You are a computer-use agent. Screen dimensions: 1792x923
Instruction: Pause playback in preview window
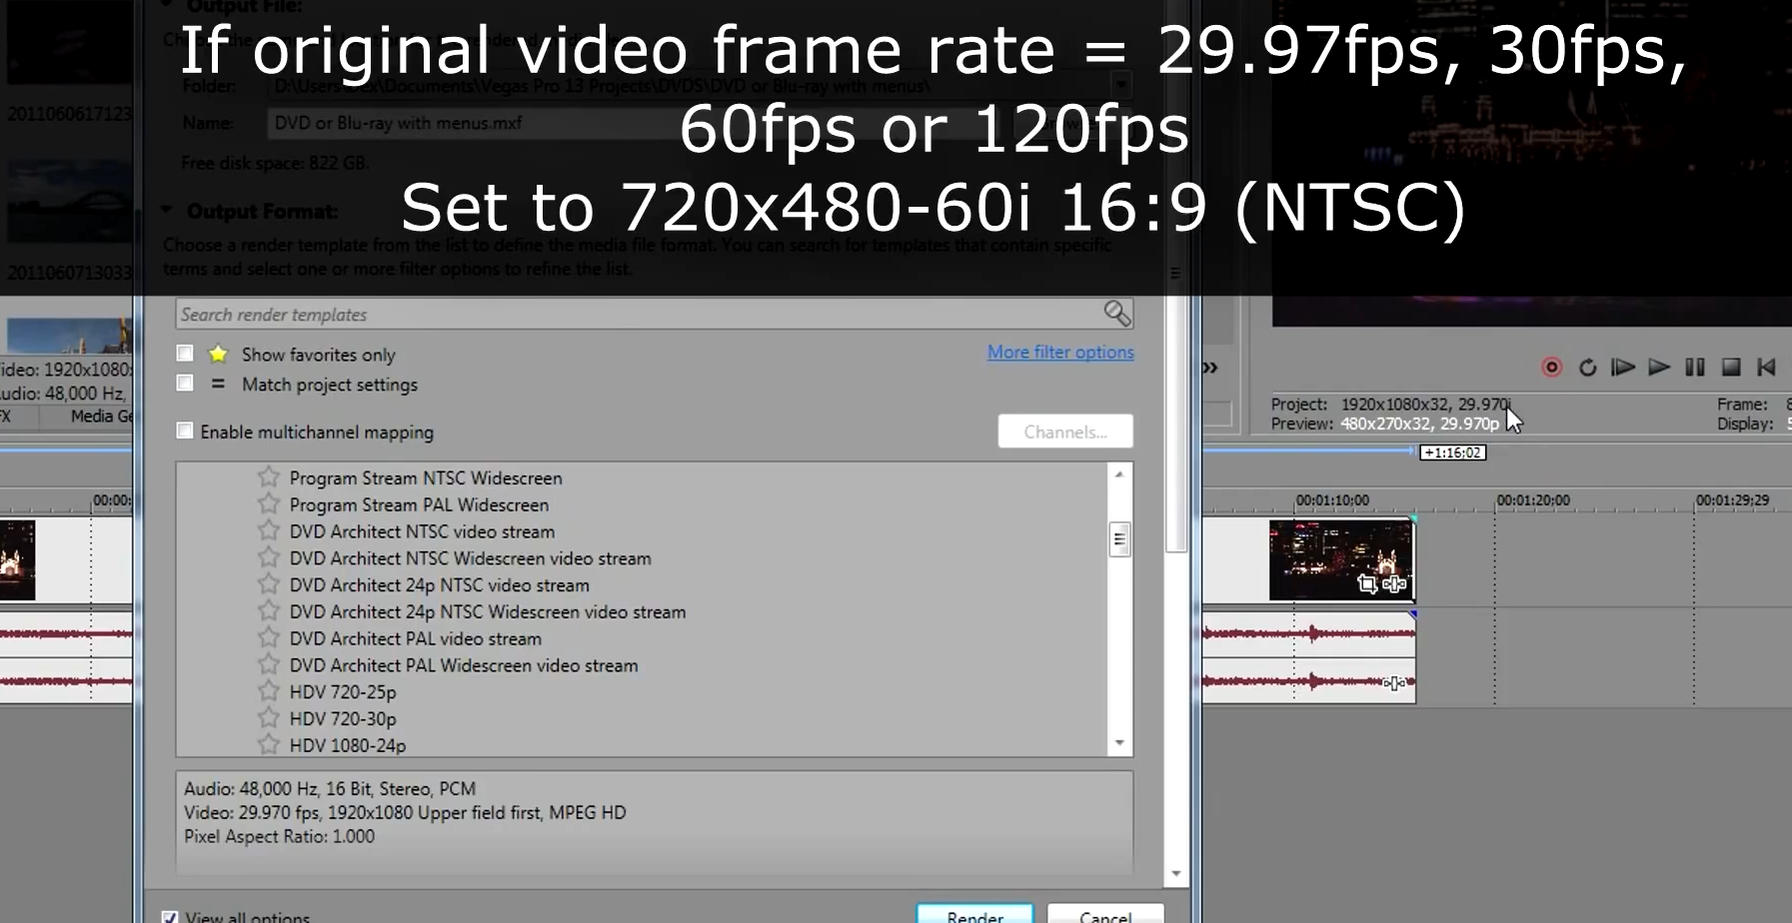tap(1695, 367)
